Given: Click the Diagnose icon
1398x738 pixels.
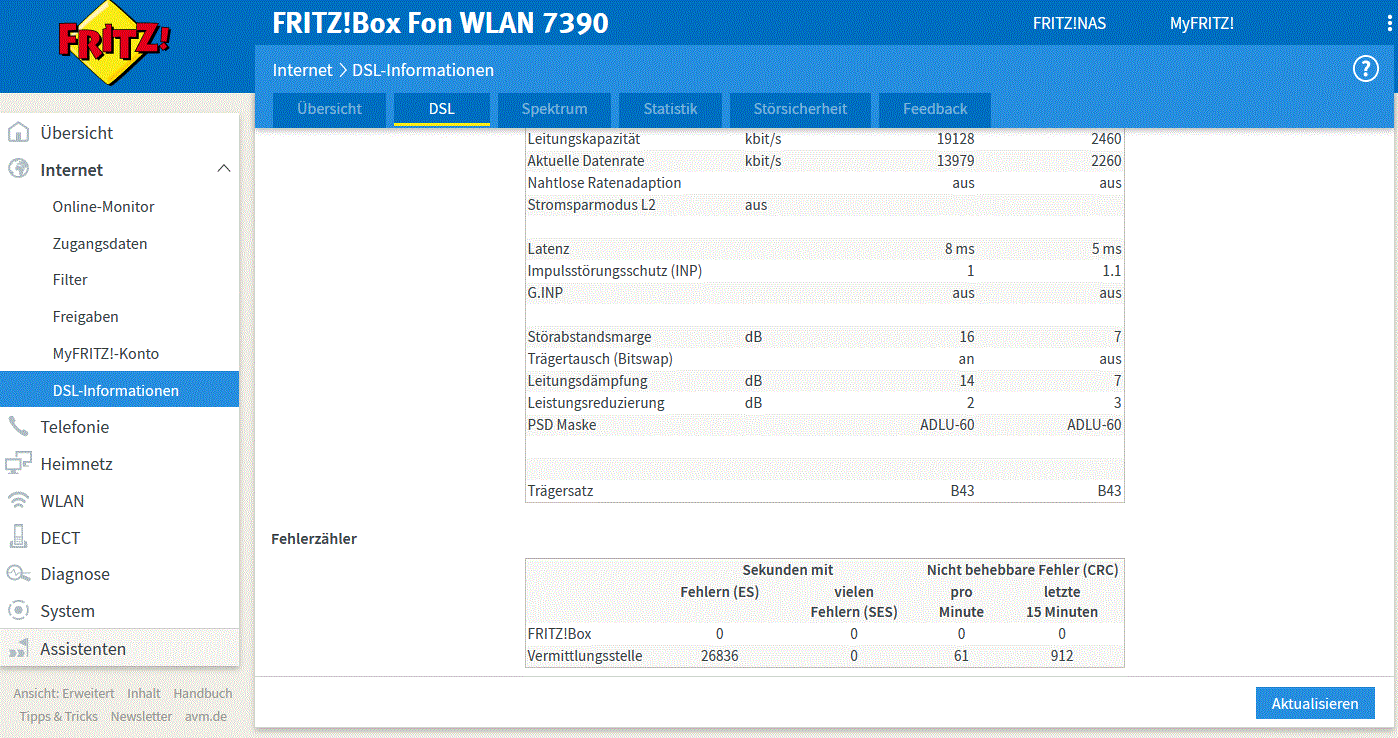Looking at the screenshot, I should tap(18, 574).
